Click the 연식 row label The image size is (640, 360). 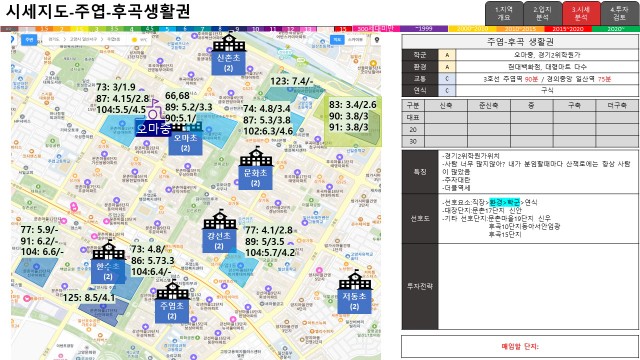pos(420,90)
